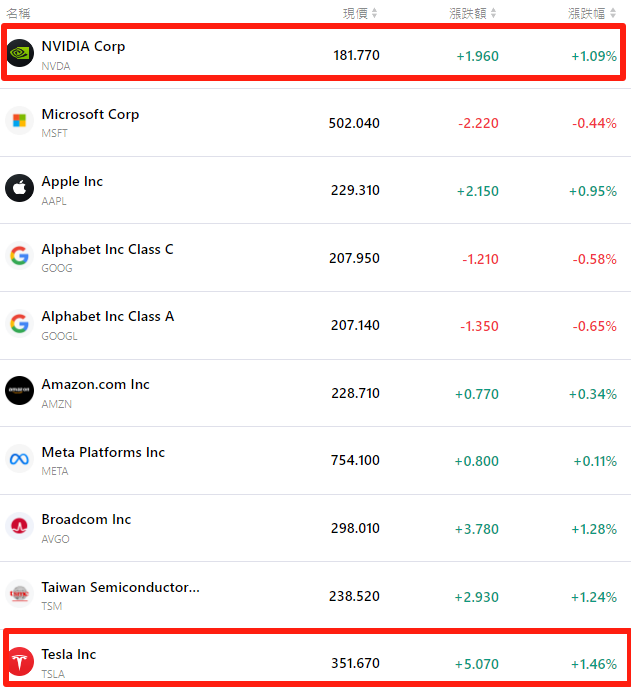This screenshot has height=689, width=631.
Task: Open Taiwan Semiconductor stock name
Action: coord(120,587)
